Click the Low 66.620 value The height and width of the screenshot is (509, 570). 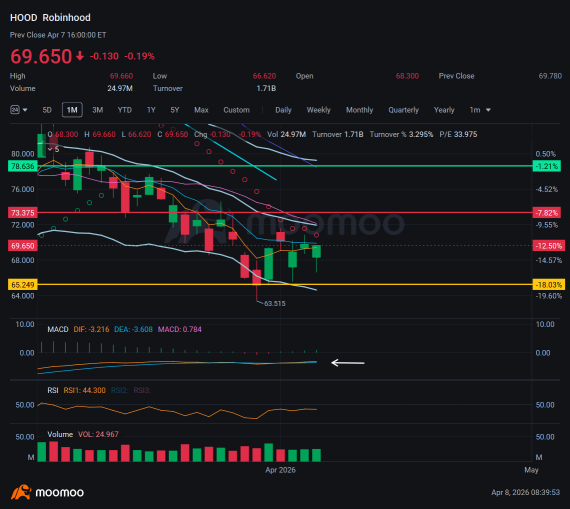tap(264, 76)
